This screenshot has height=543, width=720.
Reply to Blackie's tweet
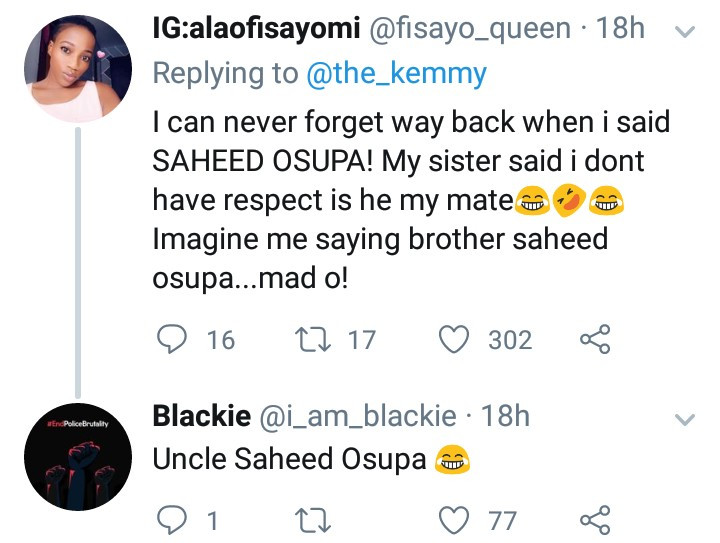click(x=172, y=520)
